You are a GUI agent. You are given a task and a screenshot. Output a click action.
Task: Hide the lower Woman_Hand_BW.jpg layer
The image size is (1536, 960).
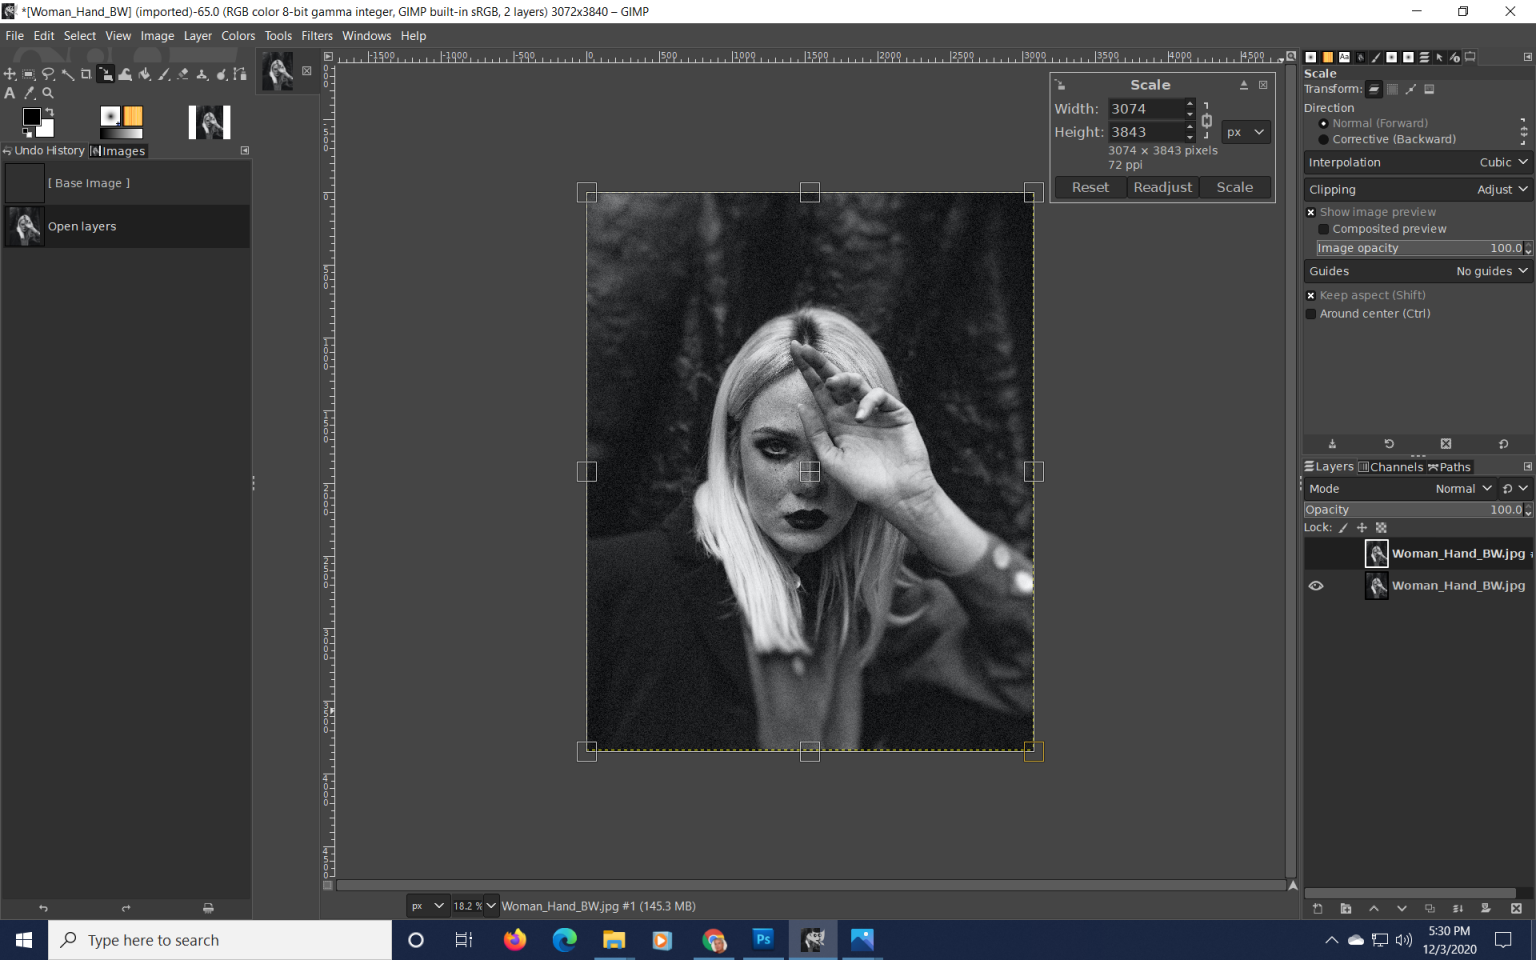1317,585
